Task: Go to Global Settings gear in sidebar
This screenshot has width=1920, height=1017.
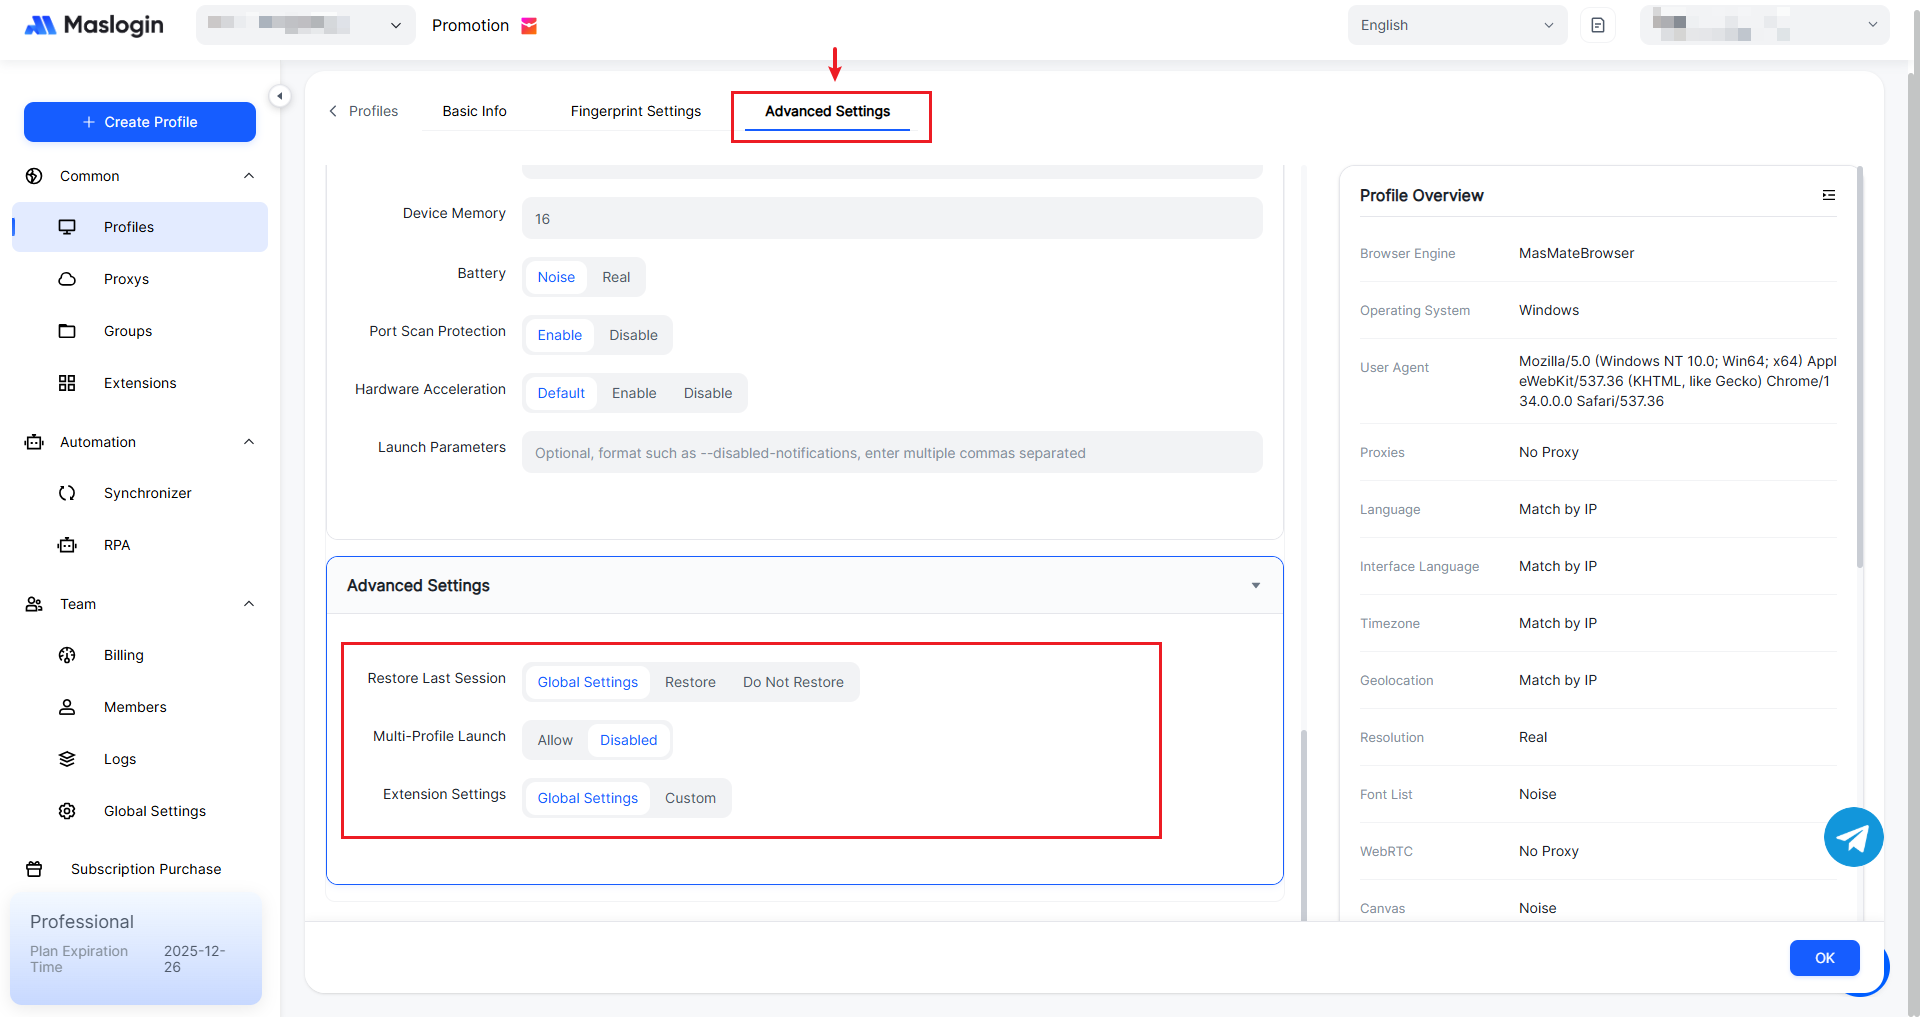Action: 67,811
